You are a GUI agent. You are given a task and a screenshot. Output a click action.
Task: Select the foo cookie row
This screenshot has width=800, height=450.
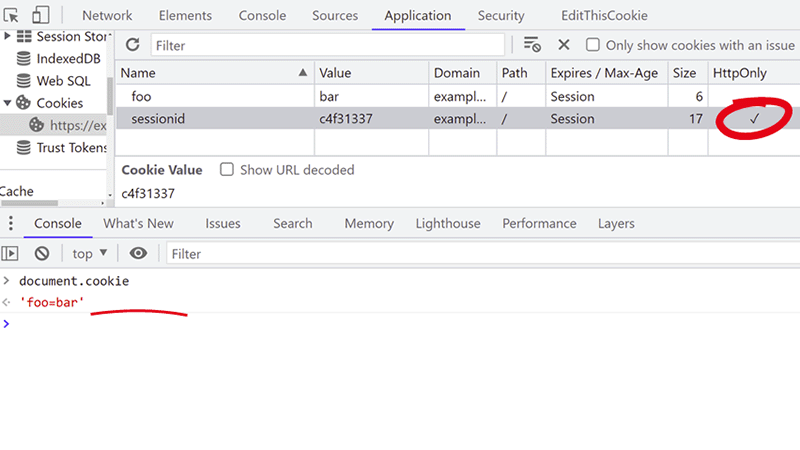tap(458, 96)
